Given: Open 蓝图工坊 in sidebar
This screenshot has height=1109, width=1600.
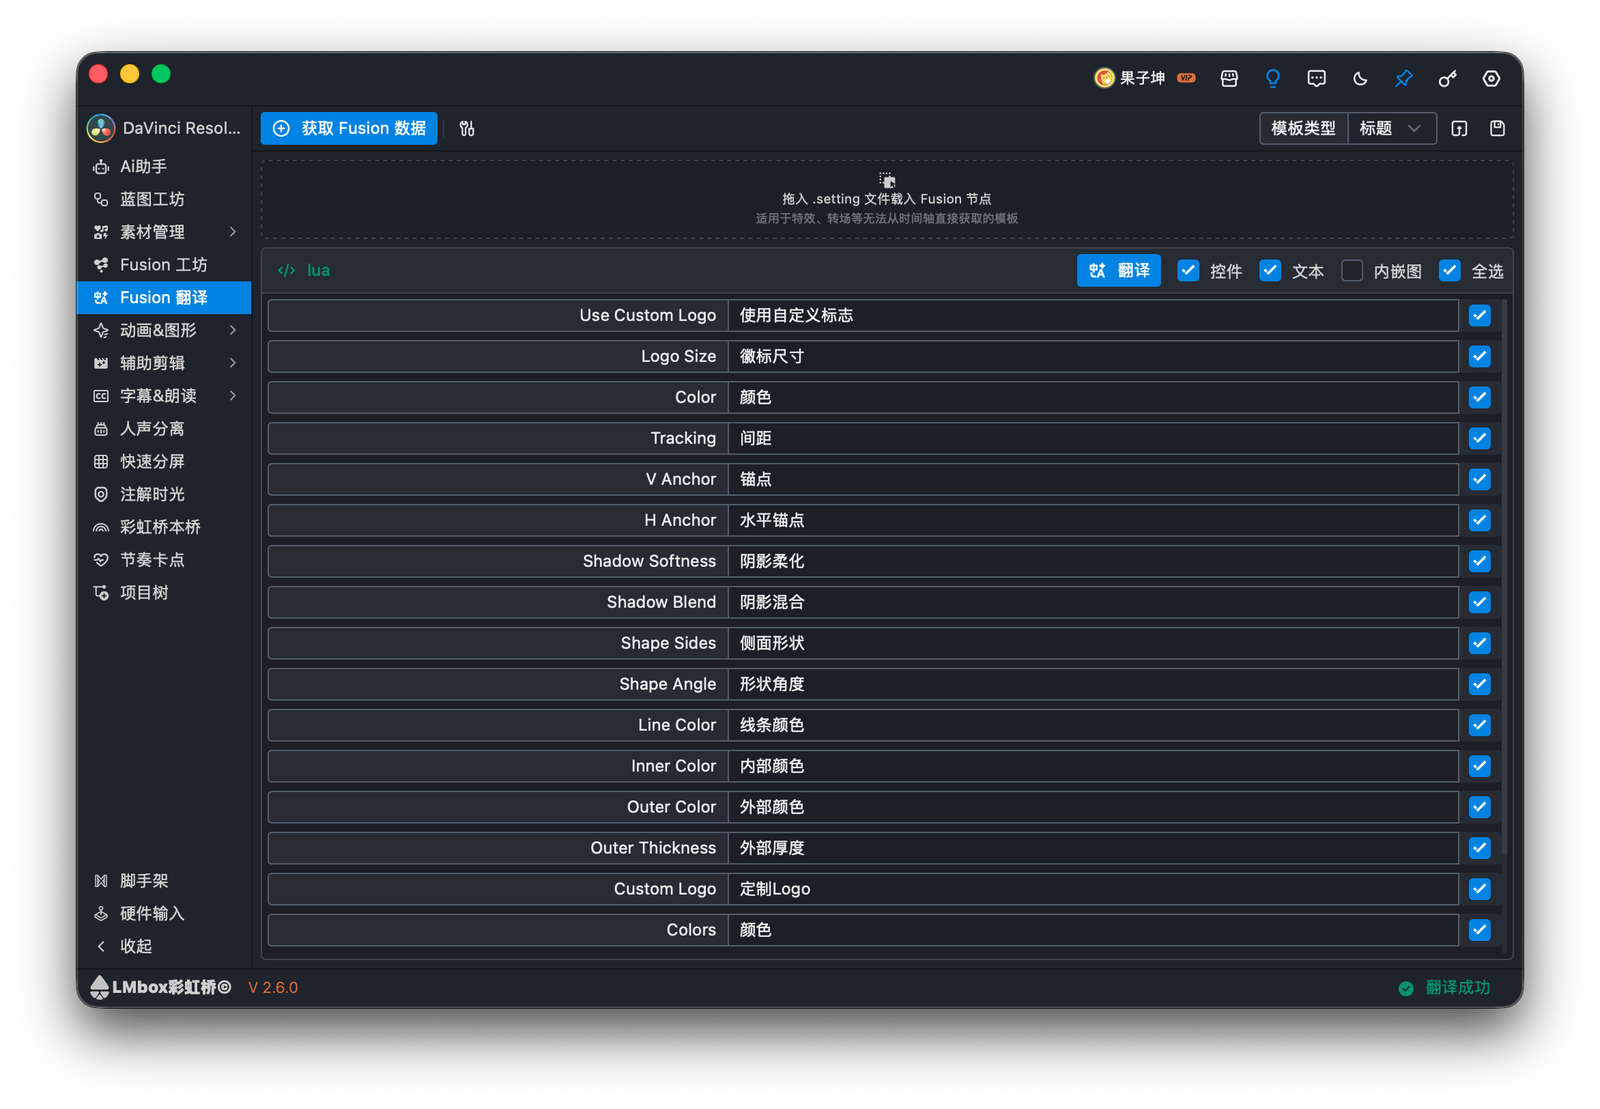Looking at the screenshot, I should (x=164, y=199).
